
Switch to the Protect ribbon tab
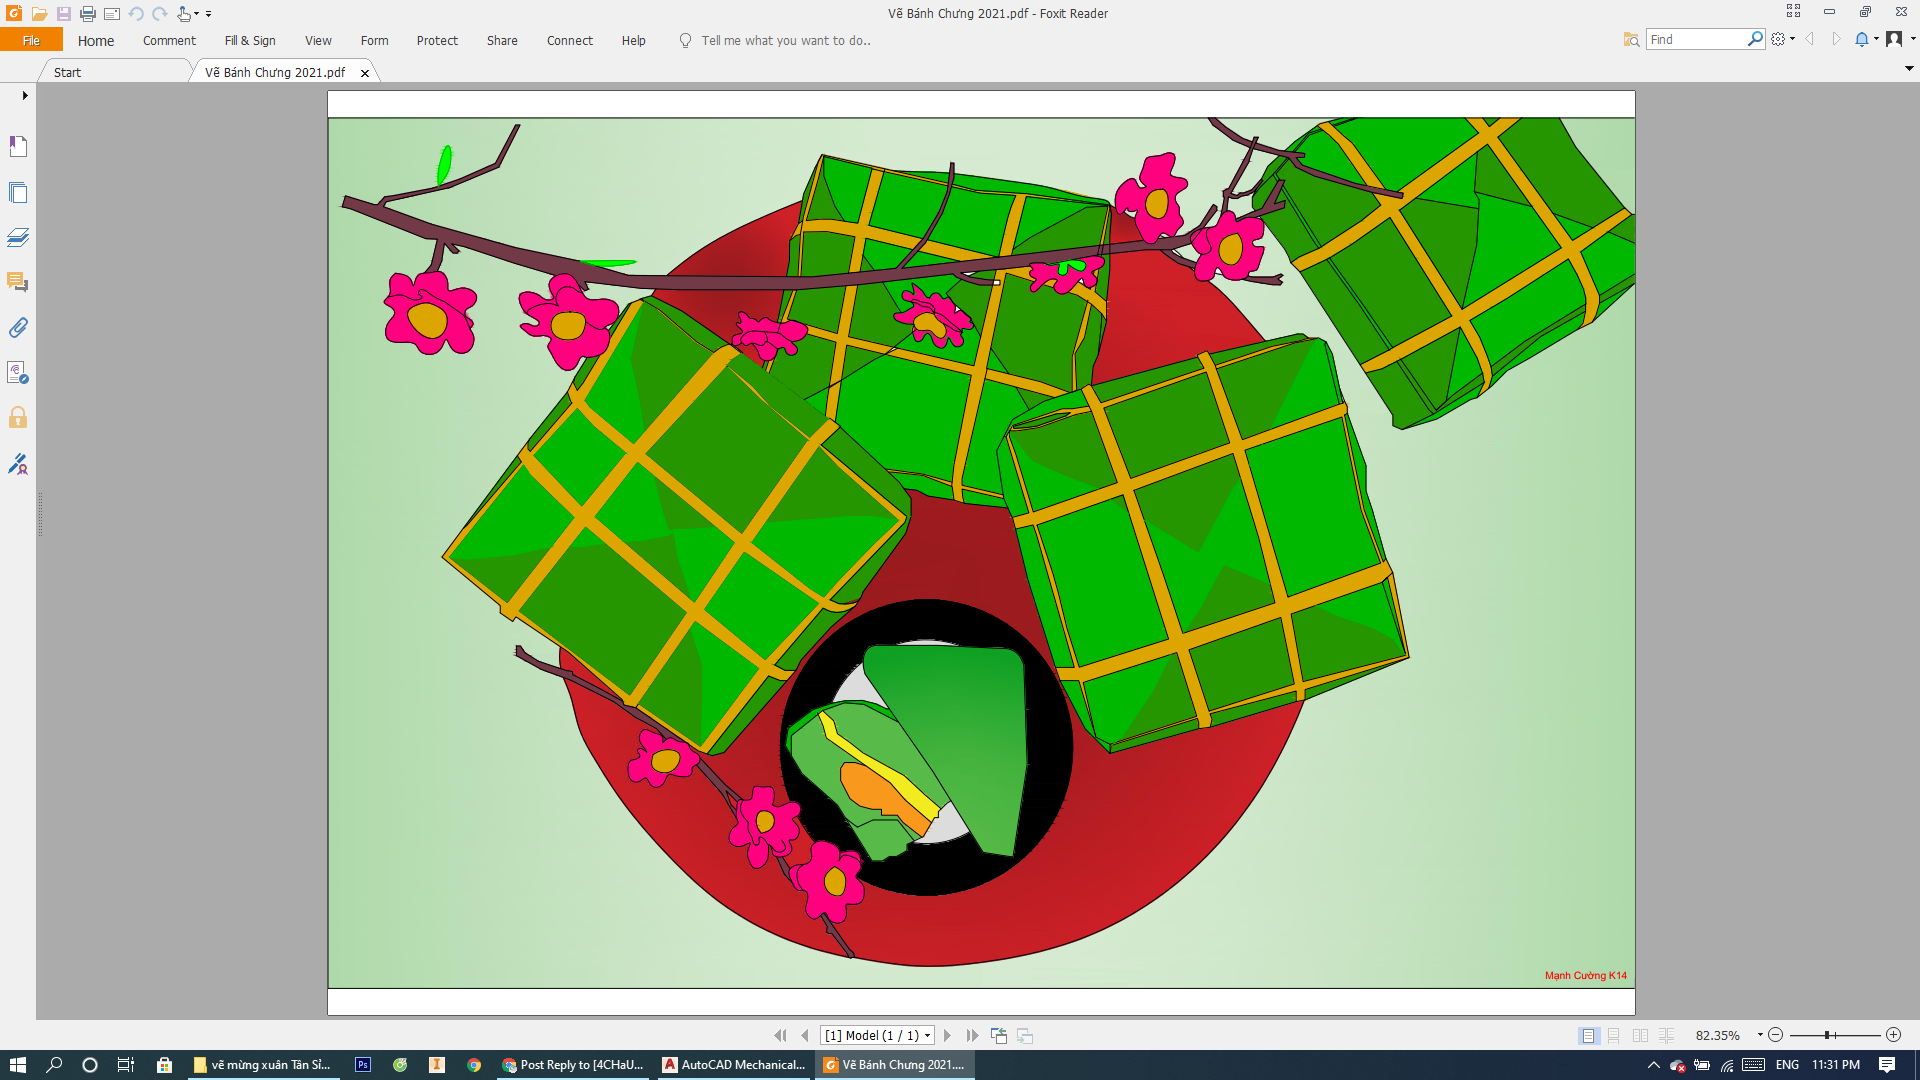(437, 40)
